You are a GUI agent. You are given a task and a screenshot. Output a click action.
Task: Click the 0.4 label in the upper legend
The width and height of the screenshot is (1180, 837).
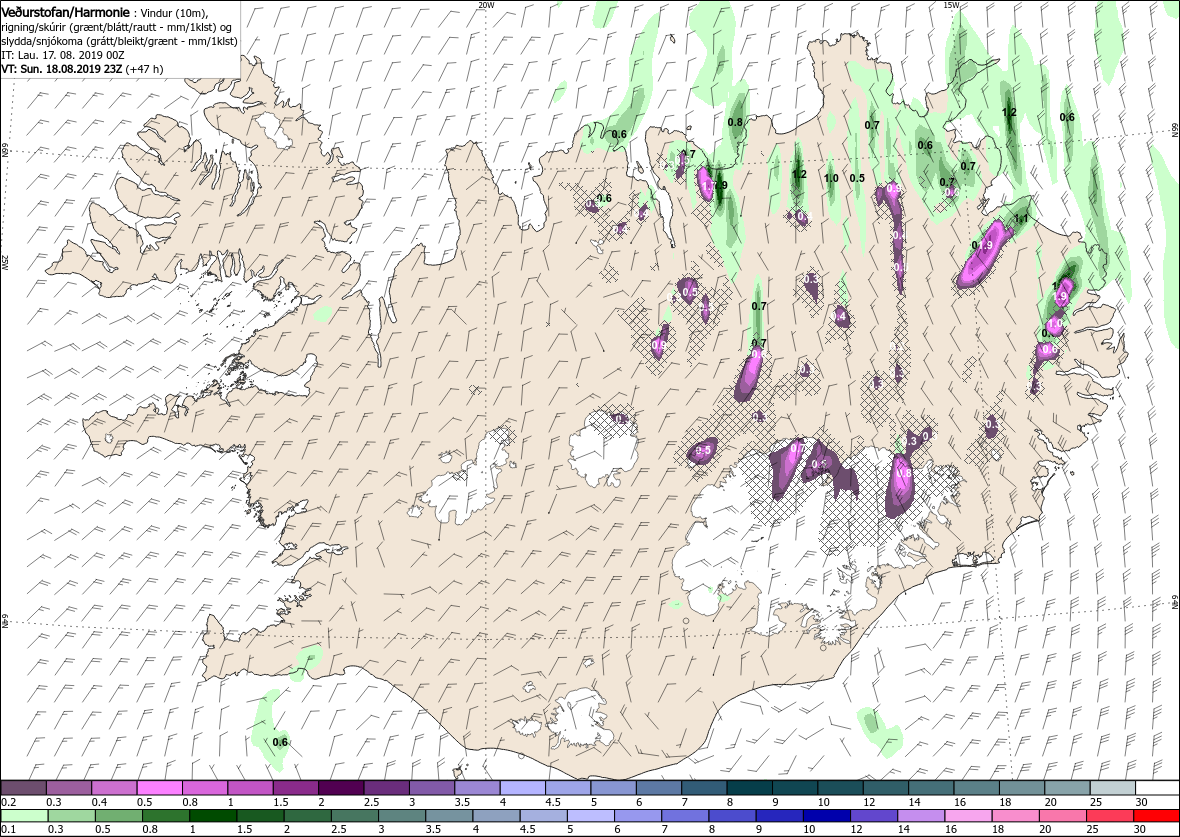[x=99, y=802]
